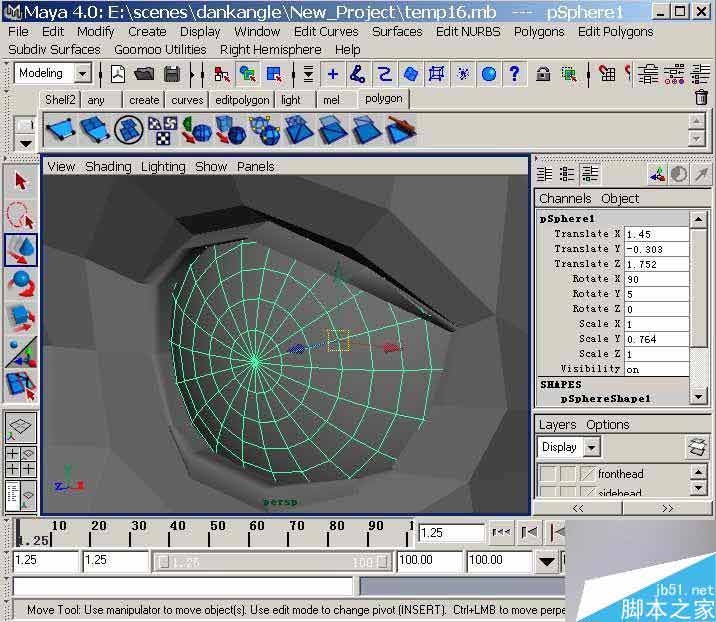Click the Translate X value field
Screen dimensions: 716x622
click(656, 234)
